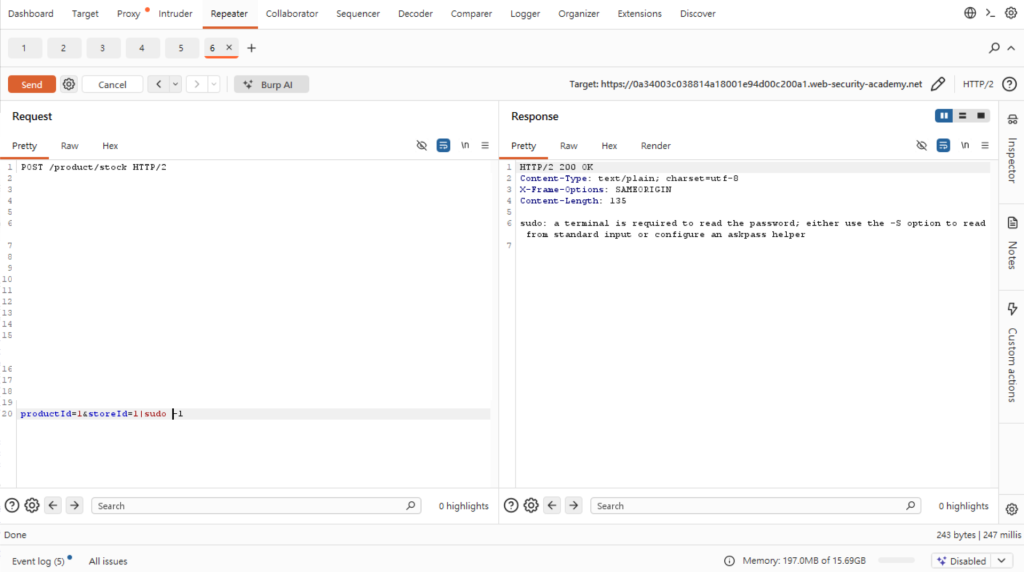This screenshot has width=1024, height=572.
Task: Expand the forward history dropdown arrow
Action: (214, 84)
